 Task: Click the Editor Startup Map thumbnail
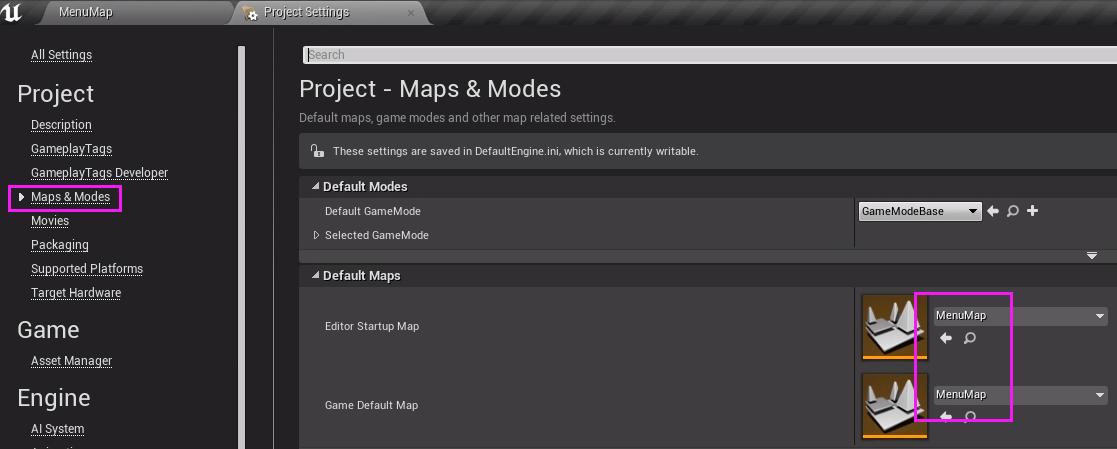coord(894,327)
